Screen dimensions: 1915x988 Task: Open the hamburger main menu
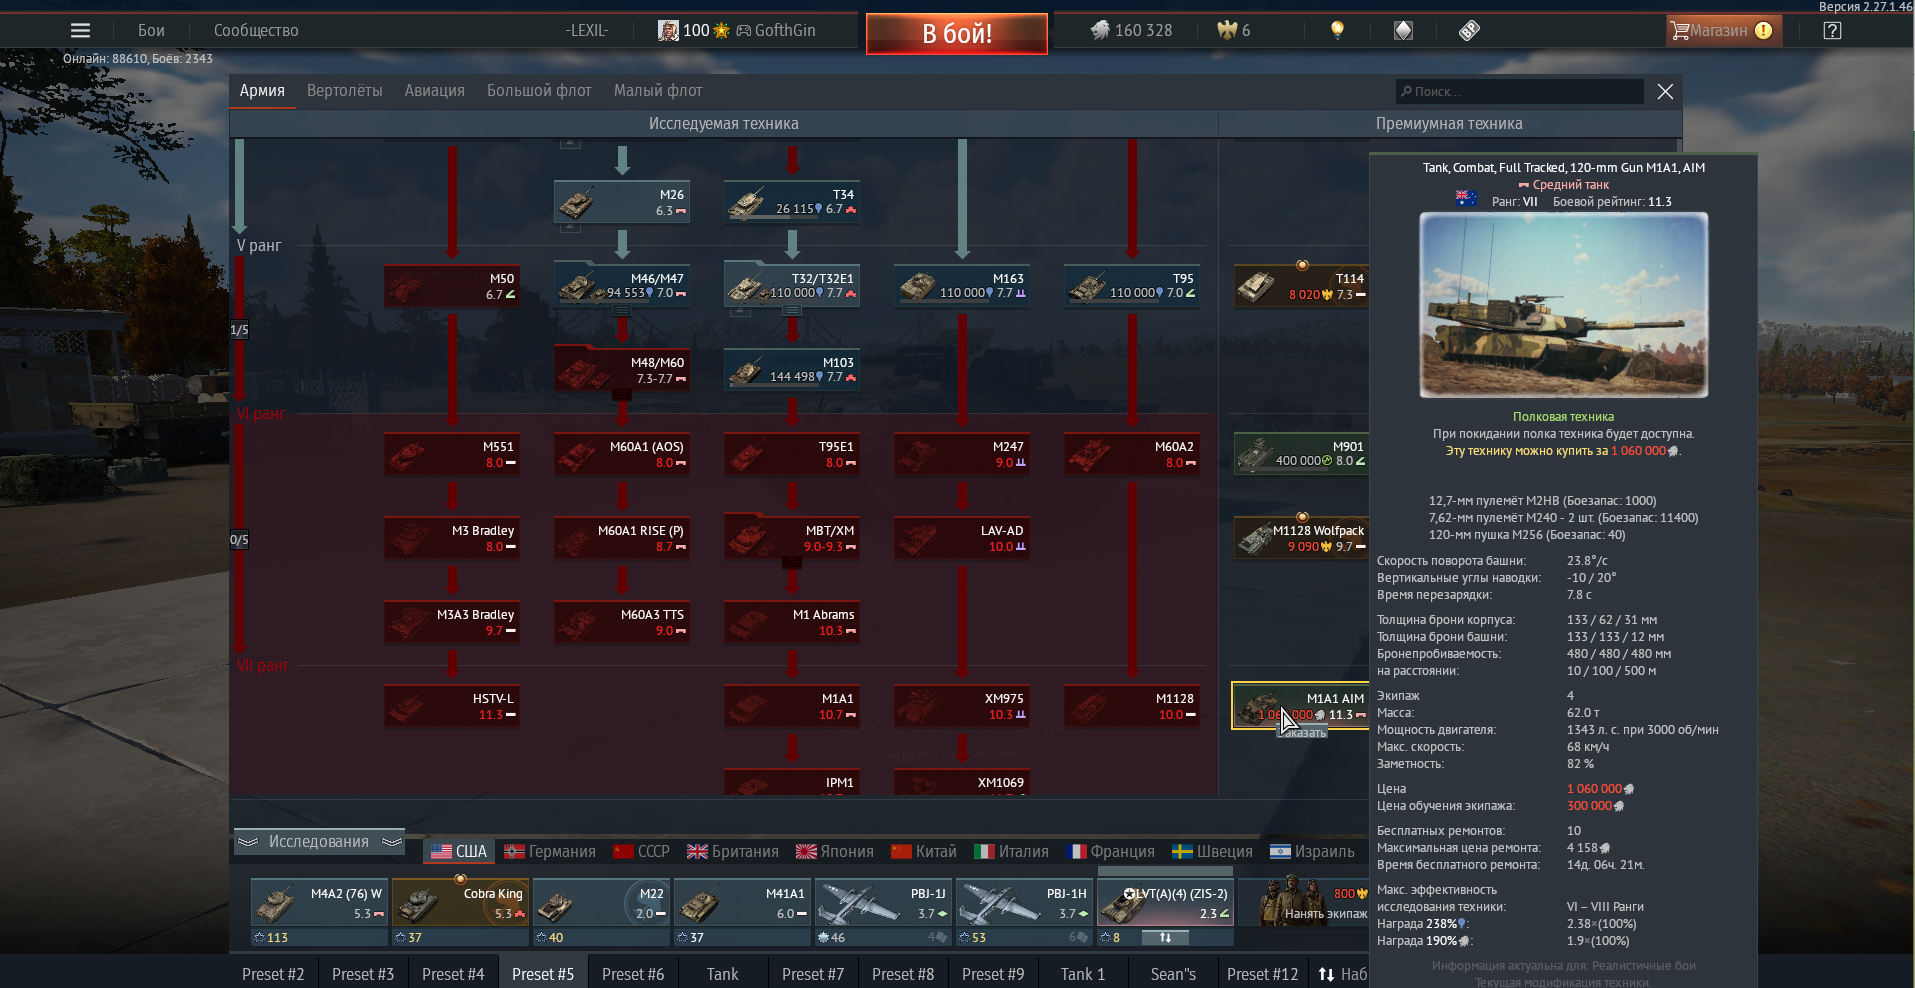click(x=80, y=30)
